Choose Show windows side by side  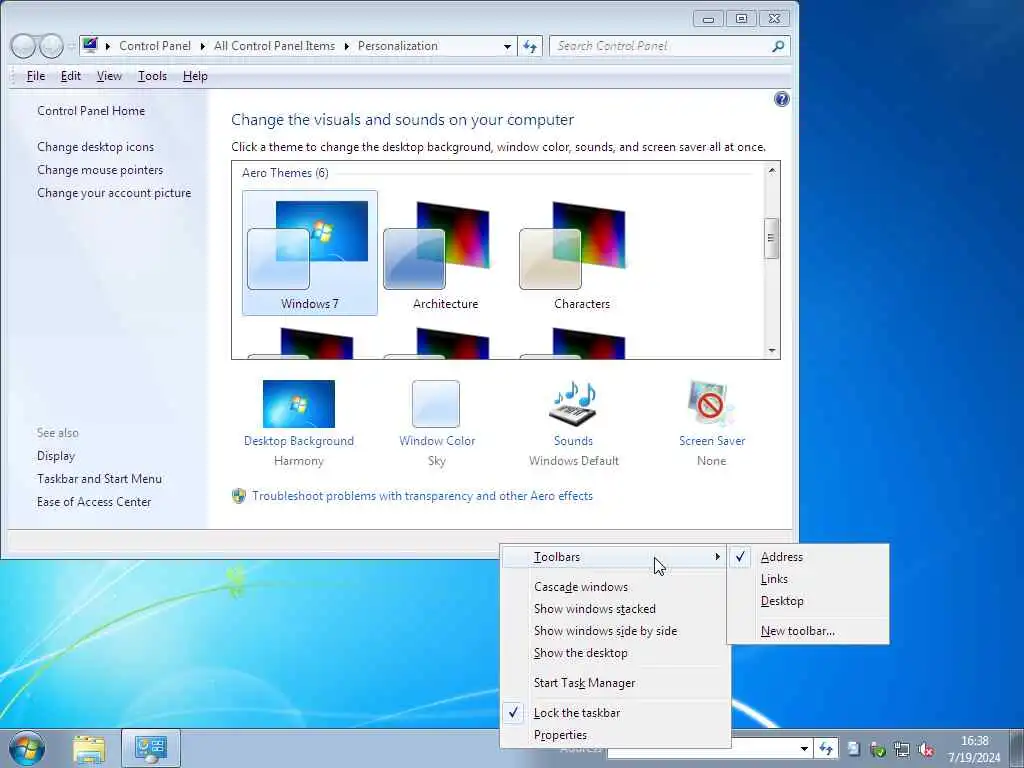(615, 632)
